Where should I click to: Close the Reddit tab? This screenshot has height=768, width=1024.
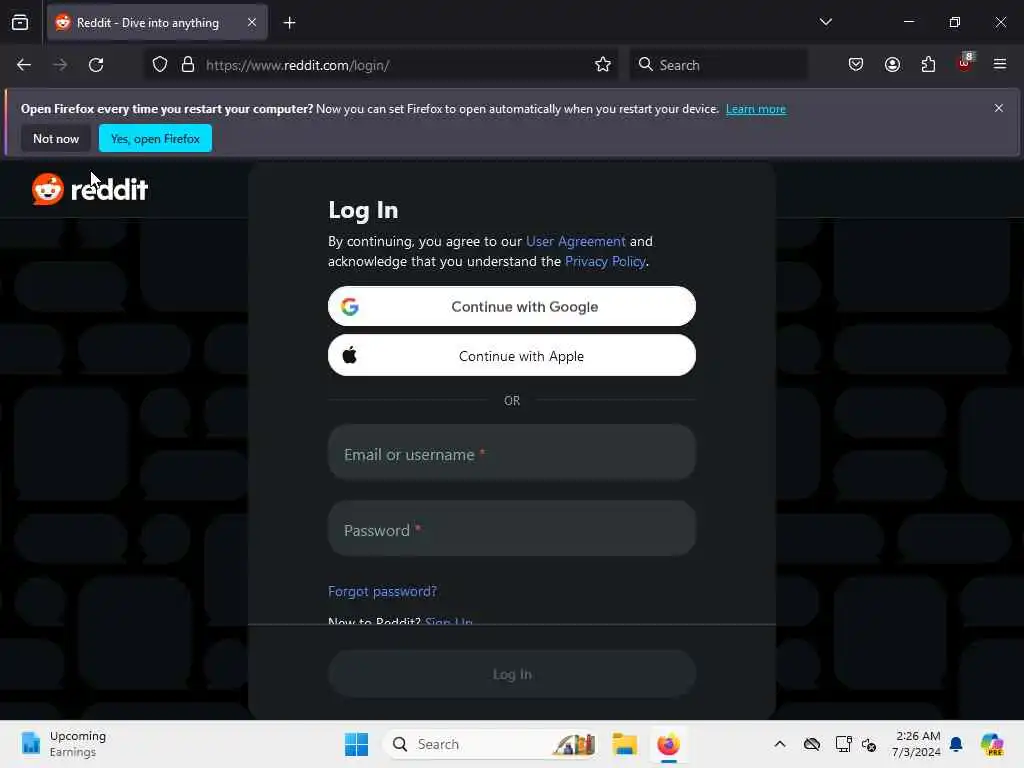251,22
